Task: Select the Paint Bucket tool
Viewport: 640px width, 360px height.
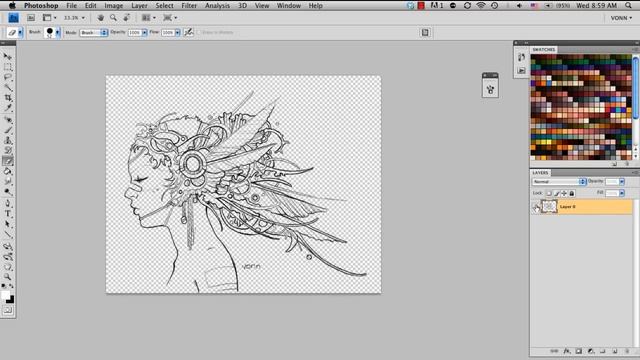Action: pyautogui.click(x=7, y=171)
